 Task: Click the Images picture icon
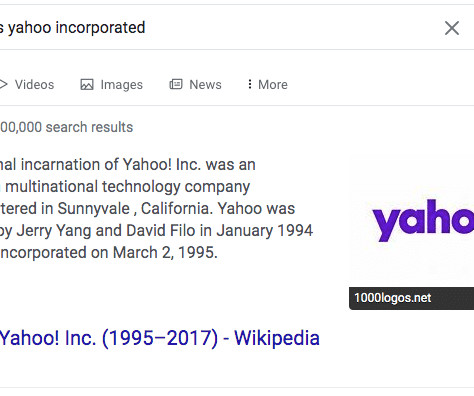point(87,84)
